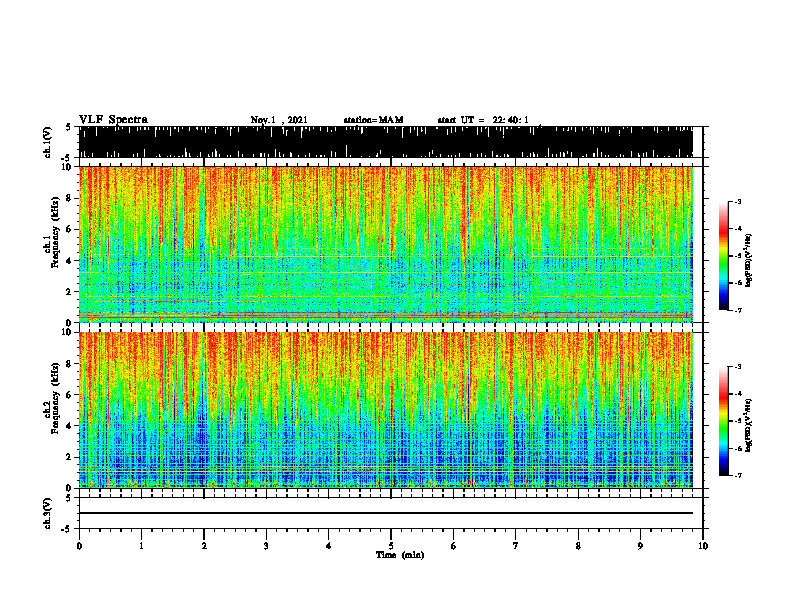Image resolution: width=792 pixels, height=612 pixels.
Task: Click the "station=MAM" header label
Action: (x=373, y=120)
